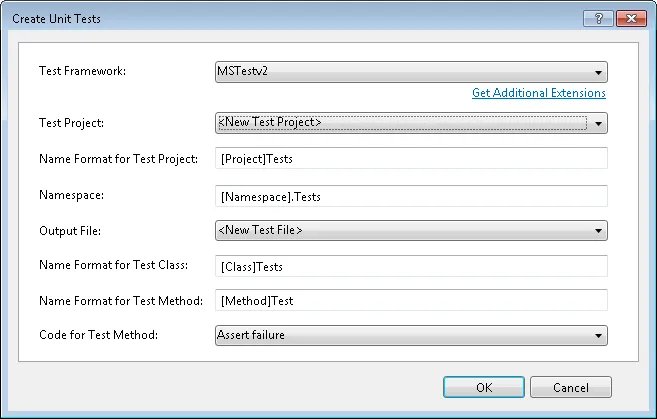Expand the Output File dropdown
The width and height of the screenshot is (657, 419).
(410, 231)
